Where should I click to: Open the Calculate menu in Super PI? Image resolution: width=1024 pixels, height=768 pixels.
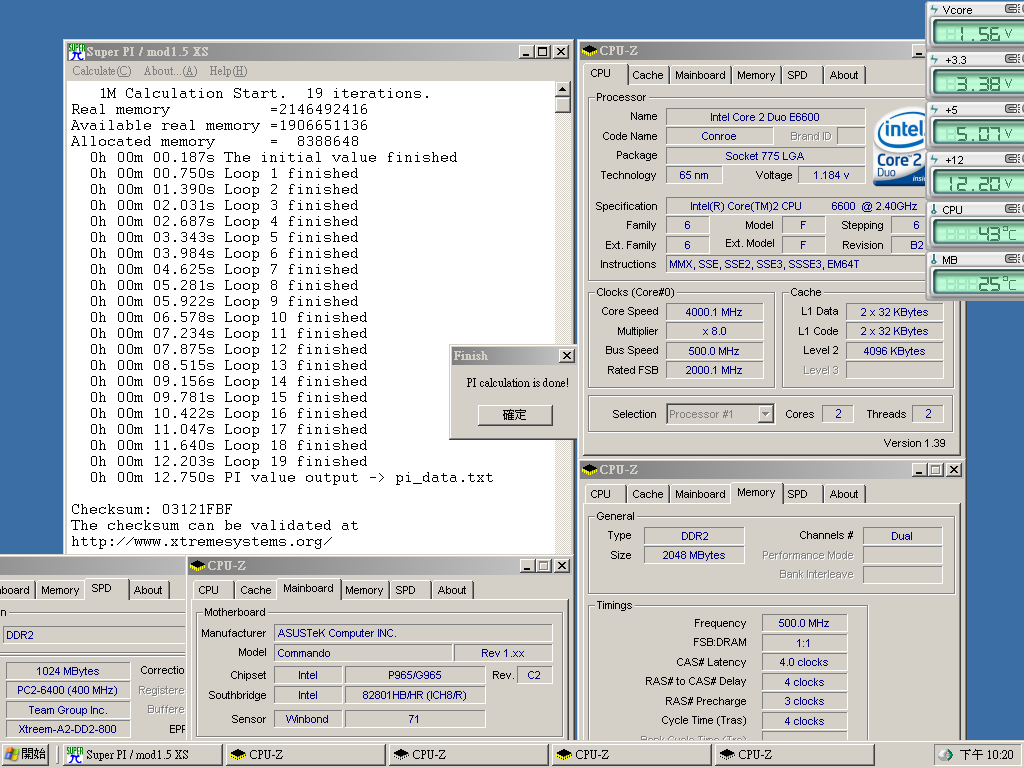point(101,71)
